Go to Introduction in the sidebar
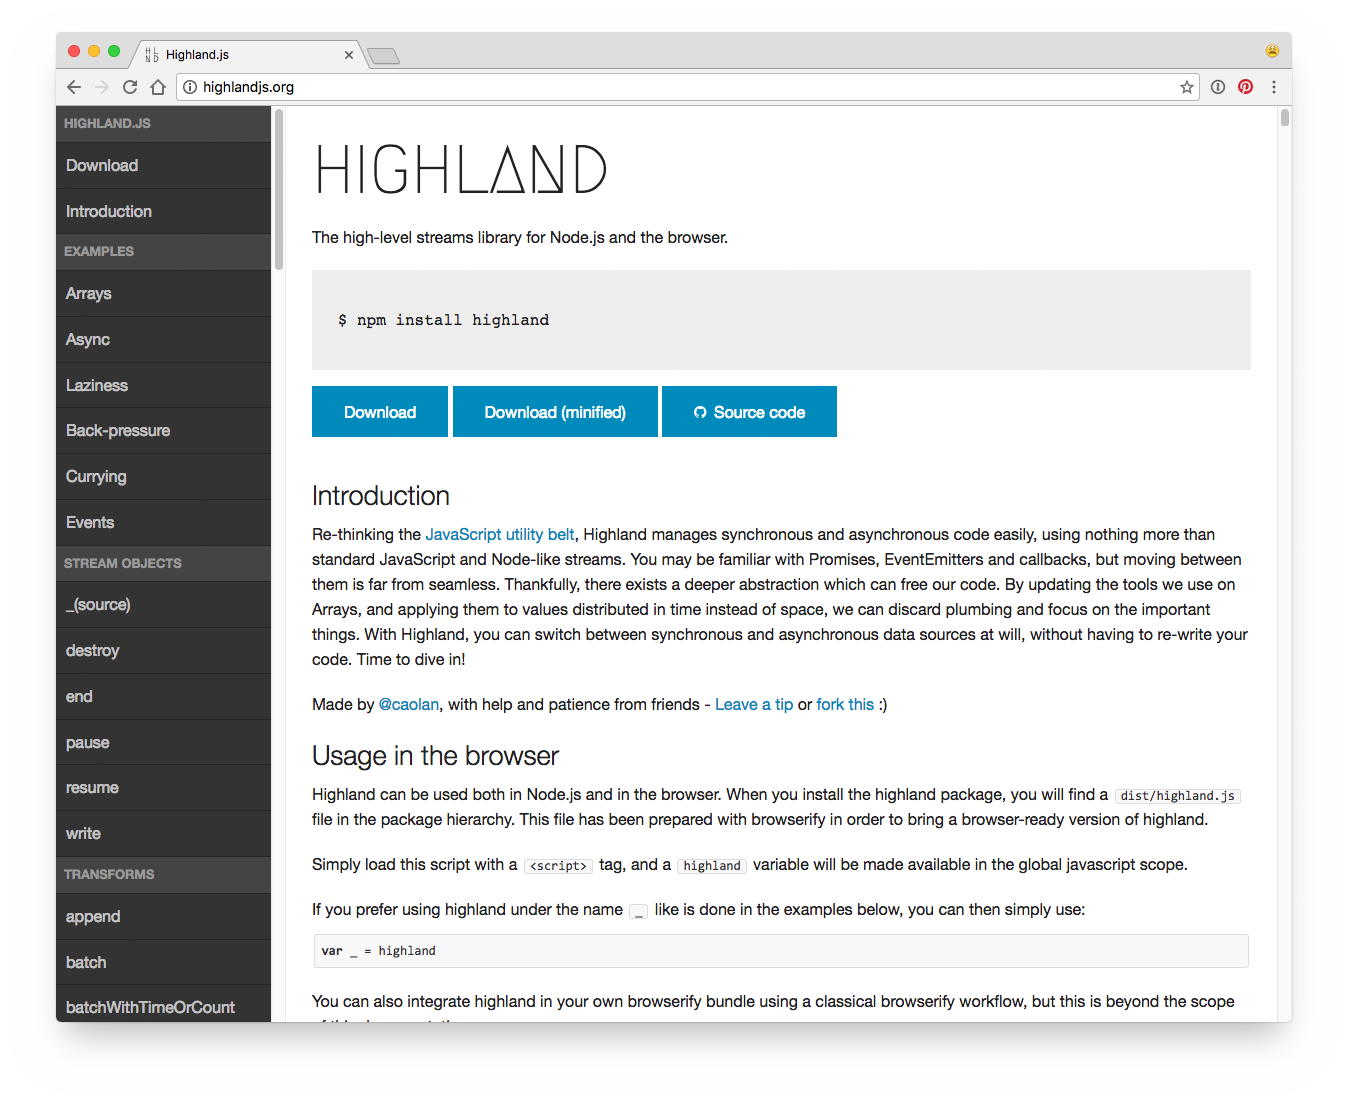This screenshot has width=1348, height=1102. [163, 212]
